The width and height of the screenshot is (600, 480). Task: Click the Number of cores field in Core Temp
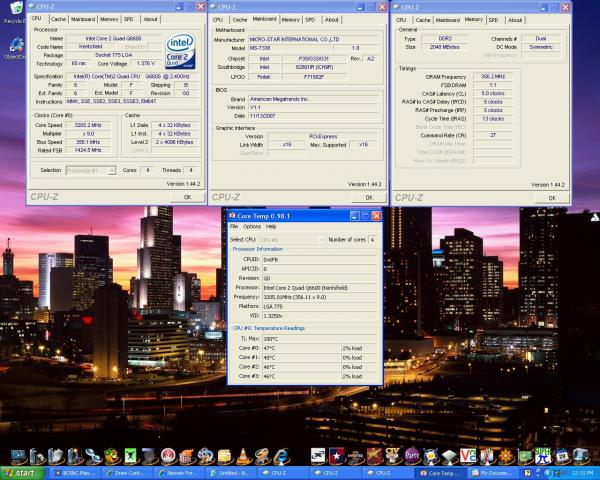click(x=372, y=240)
